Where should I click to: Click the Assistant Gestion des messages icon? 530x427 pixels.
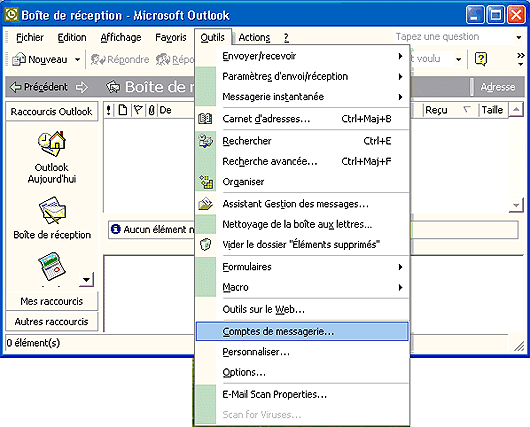(205, 204)
